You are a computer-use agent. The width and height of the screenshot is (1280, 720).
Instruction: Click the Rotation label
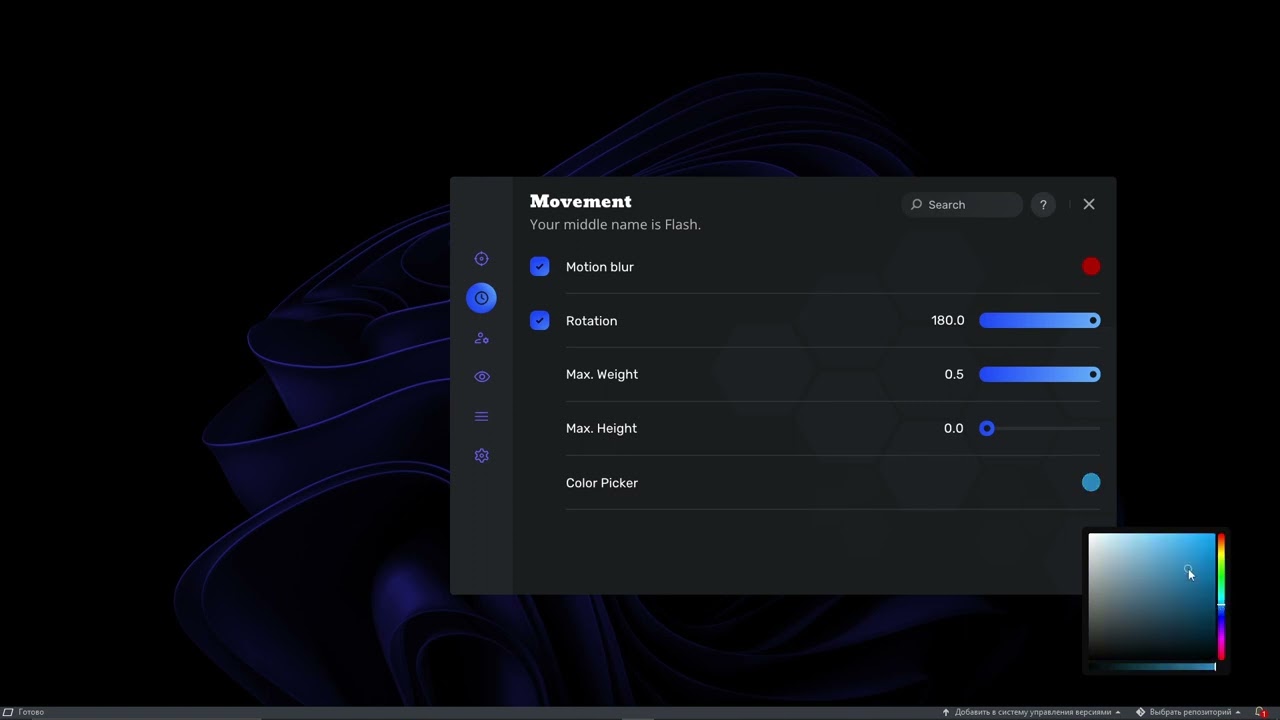point(592,321)
